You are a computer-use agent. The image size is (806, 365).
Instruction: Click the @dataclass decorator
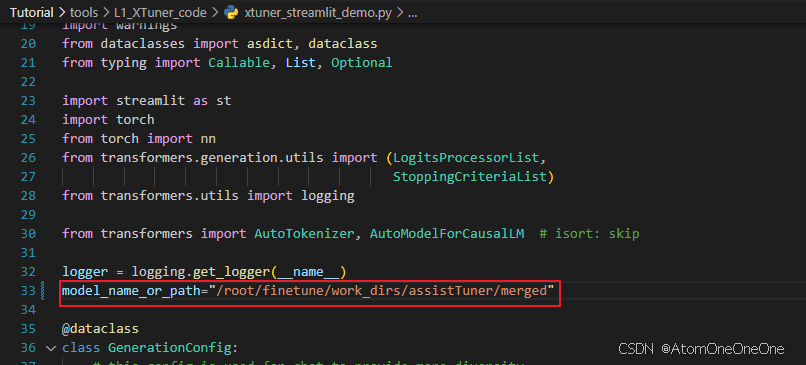tap(100, 328)
